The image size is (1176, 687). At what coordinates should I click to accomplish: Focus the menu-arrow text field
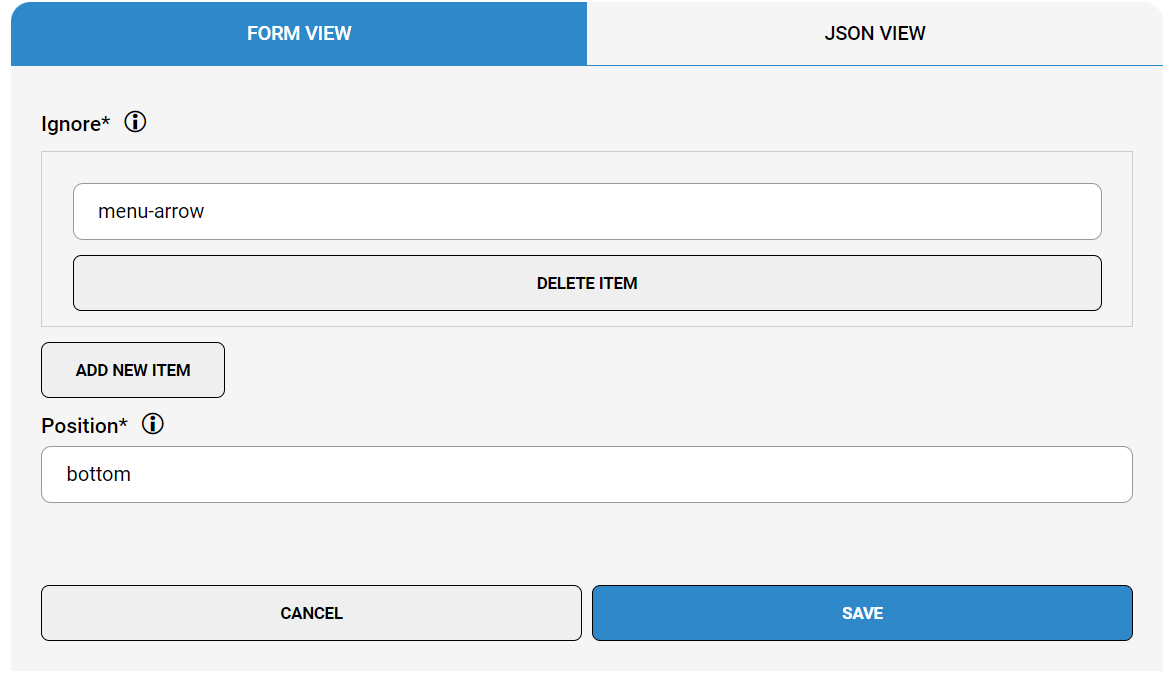point(587,212)
